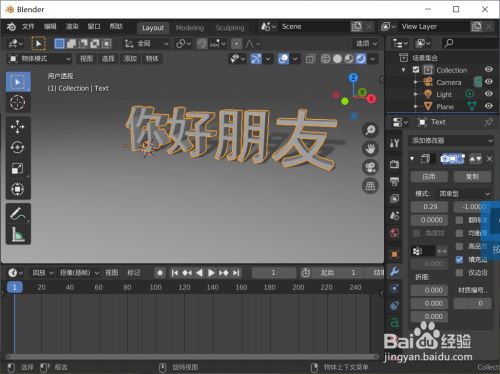The image size is (500, 374).
Task: Open the Output properties tab
Action: pos(394,181)
